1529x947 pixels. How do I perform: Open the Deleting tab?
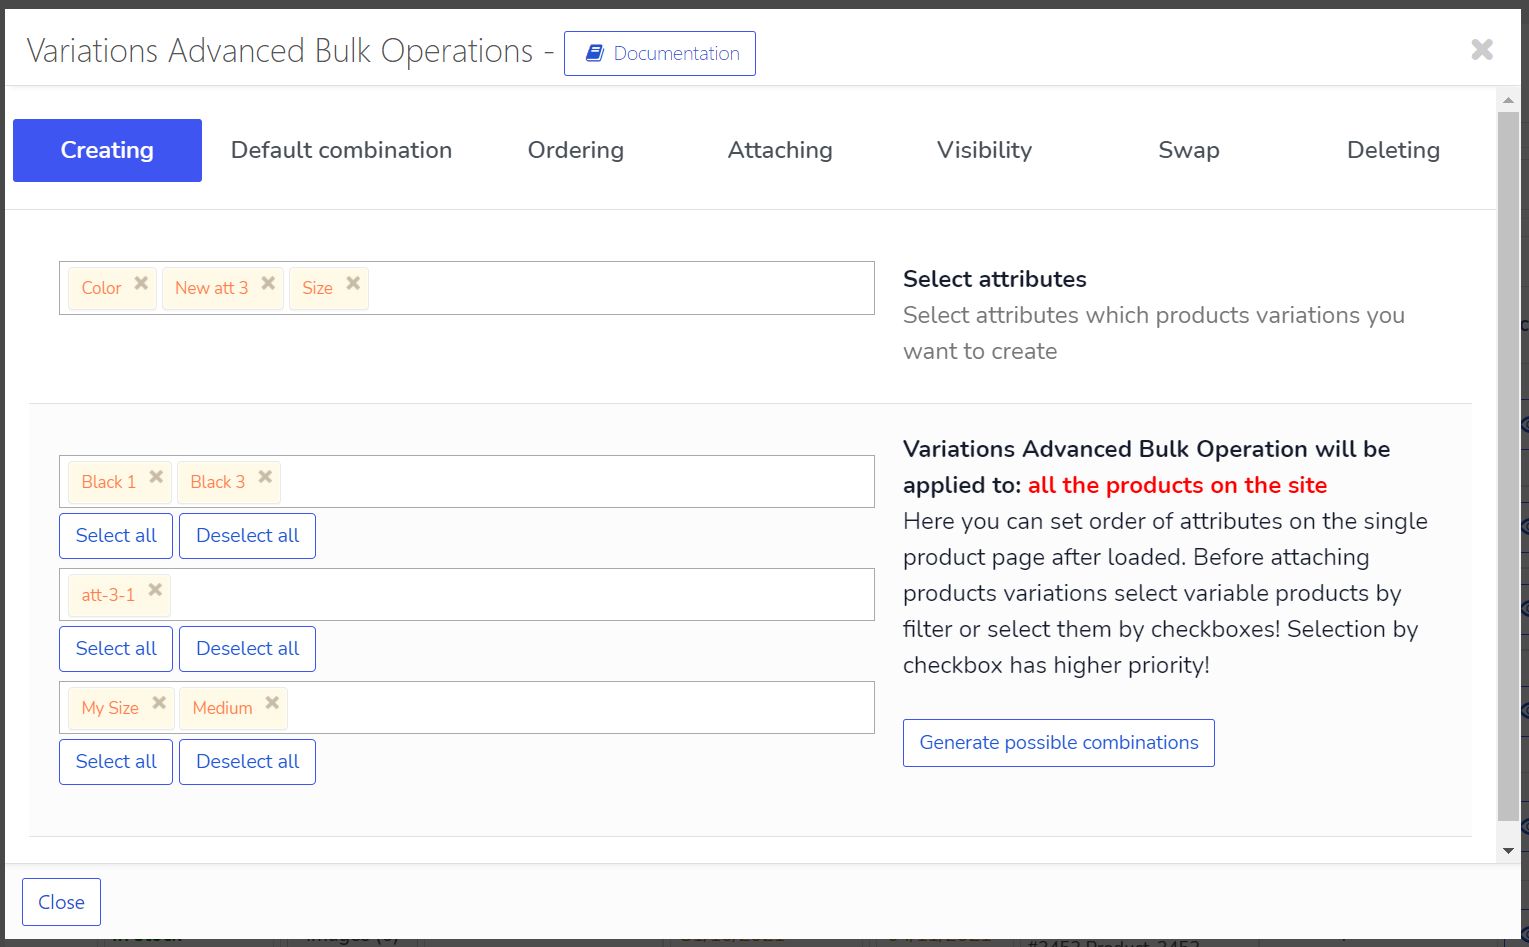point(1393,150)
